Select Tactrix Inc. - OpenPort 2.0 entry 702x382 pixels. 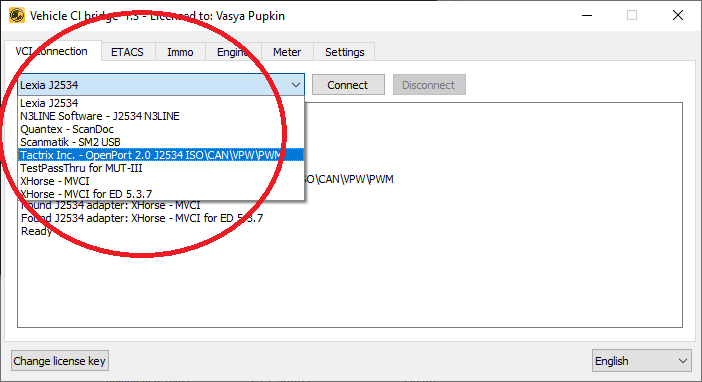pos(161,155)
